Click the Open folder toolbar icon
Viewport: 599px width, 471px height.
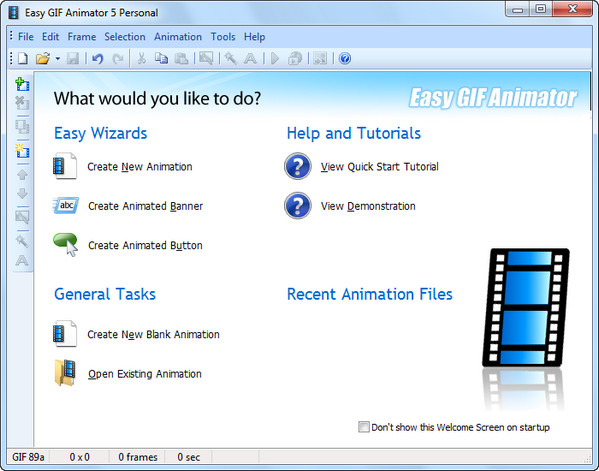(x=43, y=58)
